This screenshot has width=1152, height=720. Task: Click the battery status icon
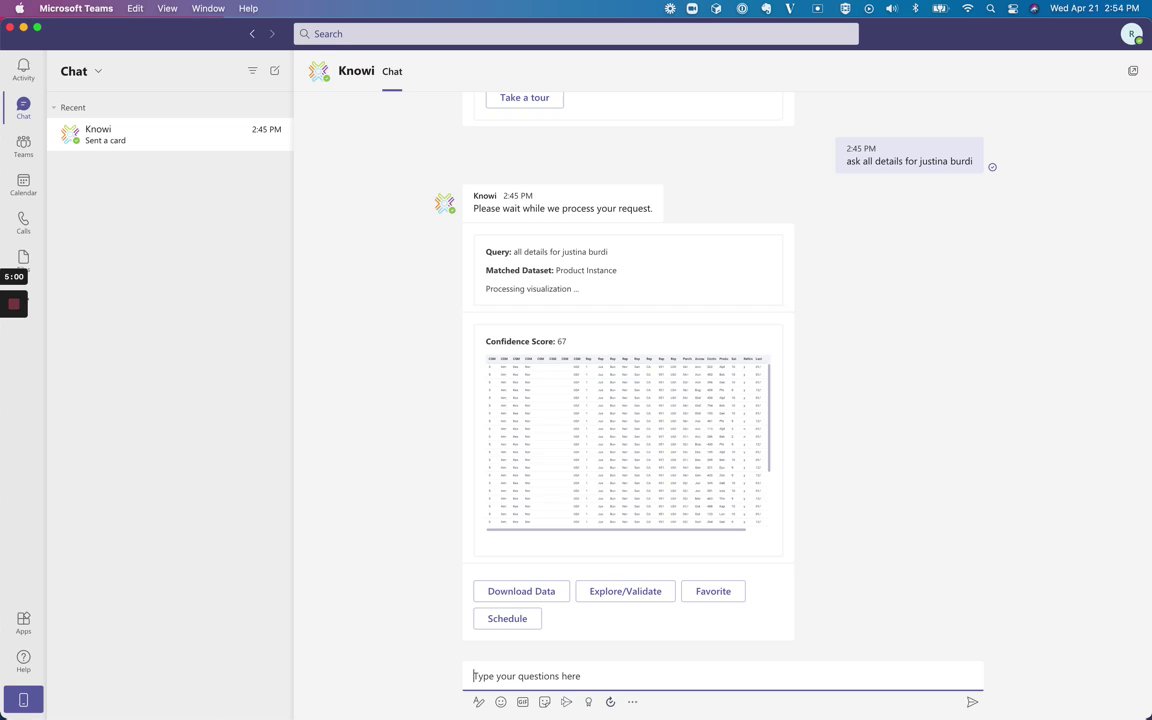(940, 8)
